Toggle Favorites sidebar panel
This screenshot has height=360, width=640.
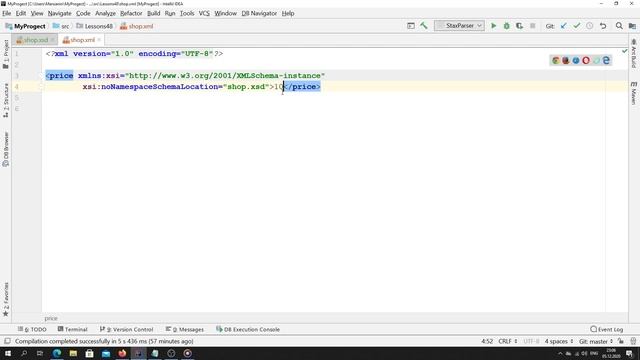[x=6, y=299]
